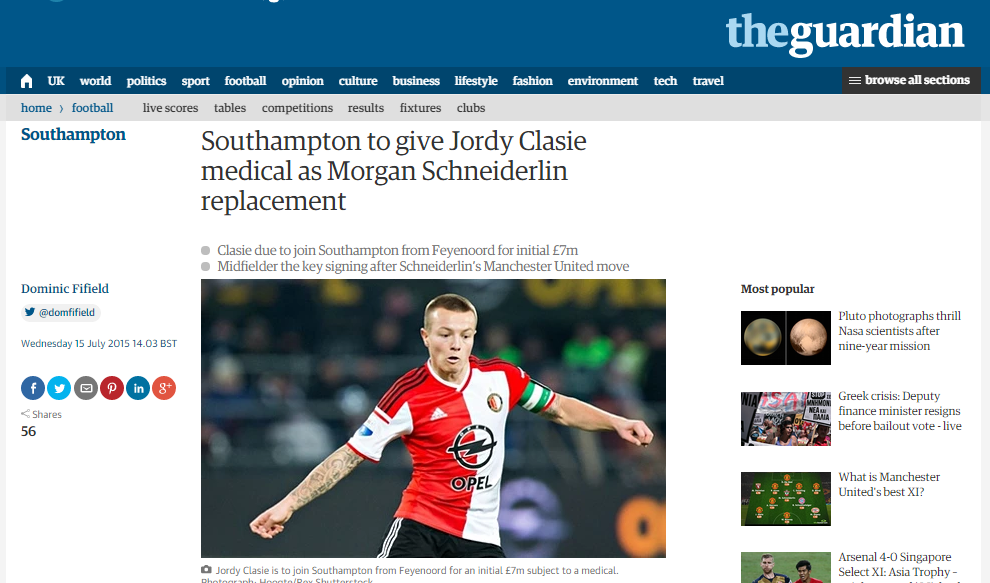990x583 pixels.
Task: Pin article on Pinterest
Action: point(112,388)
